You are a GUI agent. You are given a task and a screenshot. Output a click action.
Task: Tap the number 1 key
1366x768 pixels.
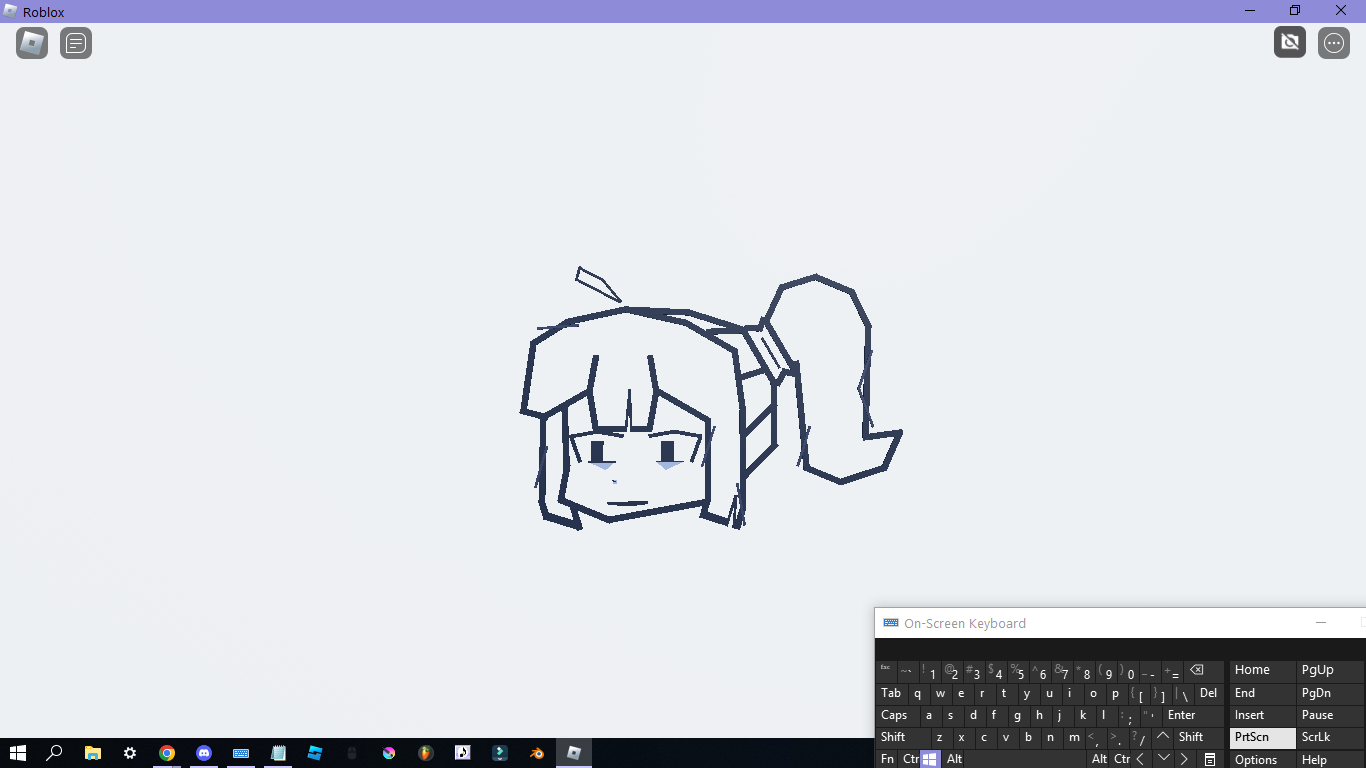tap(930, 671)
